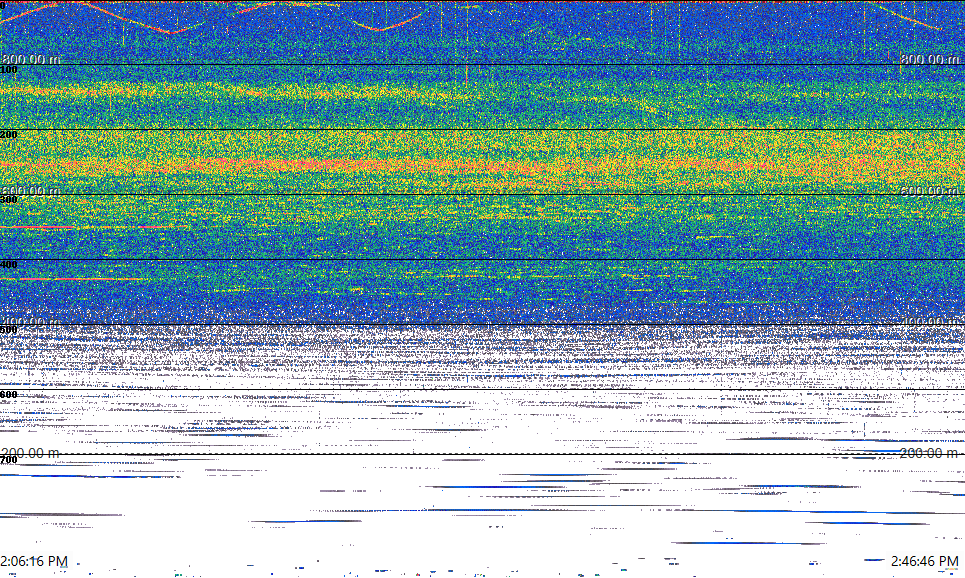Select the right-side 400.00 m depth label
Viewport: 965px width, 578px height.
[x=930, y=322]
